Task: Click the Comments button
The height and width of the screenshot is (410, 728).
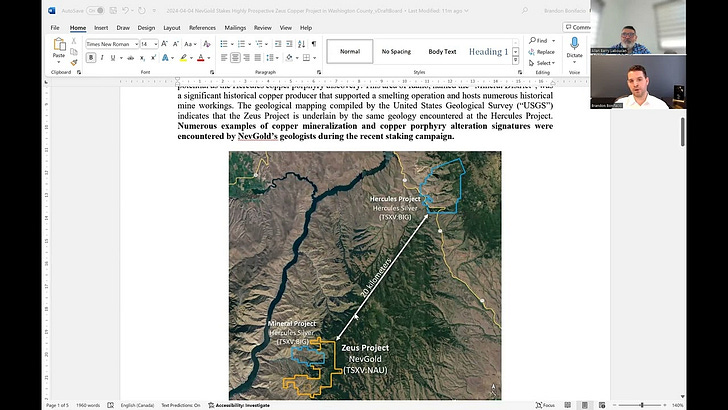Action: (577, 27)
